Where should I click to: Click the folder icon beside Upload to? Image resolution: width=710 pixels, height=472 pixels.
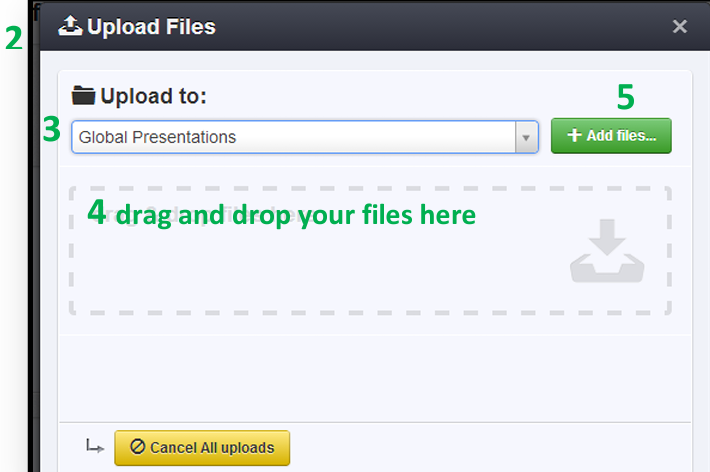click(x=83, y=95)
